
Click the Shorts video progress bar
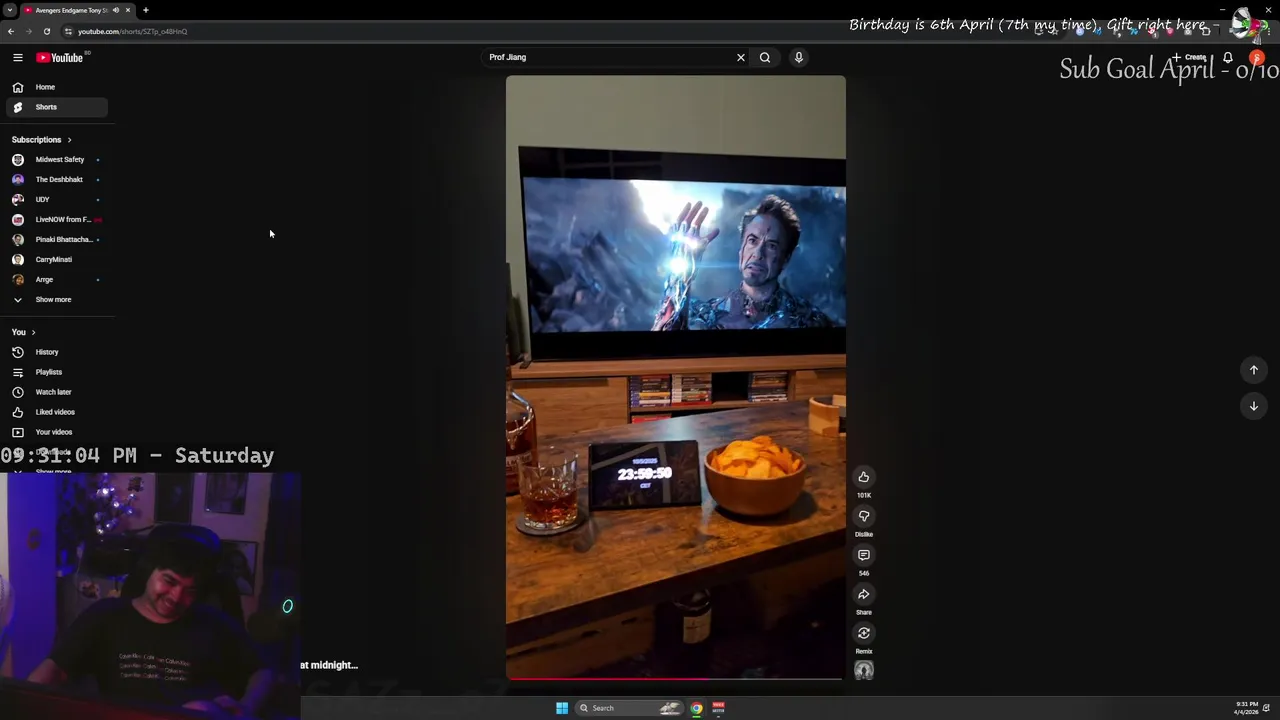pos(676,678)
